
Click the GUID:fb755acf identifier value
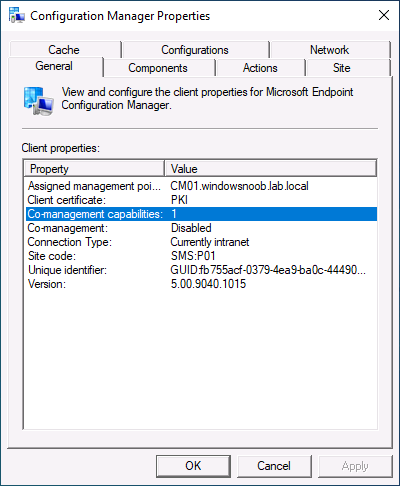(x=268, y=270)
